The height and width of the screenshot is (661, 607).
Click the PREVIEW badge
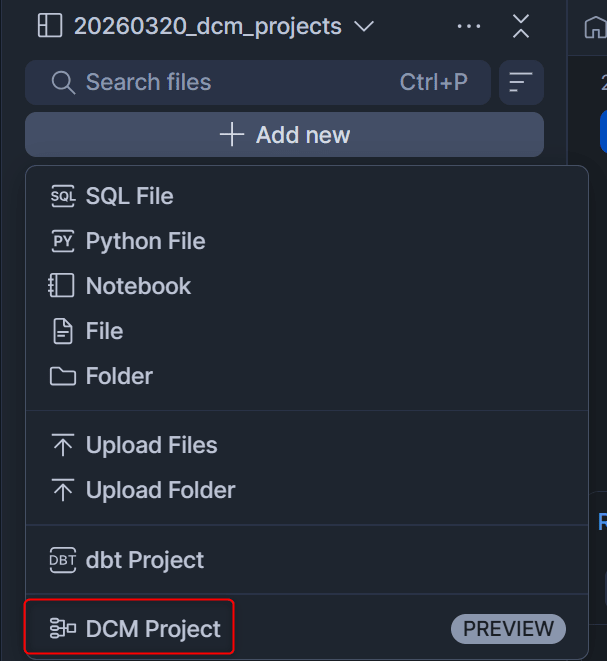pyautogui.click(x=508, y=629)
